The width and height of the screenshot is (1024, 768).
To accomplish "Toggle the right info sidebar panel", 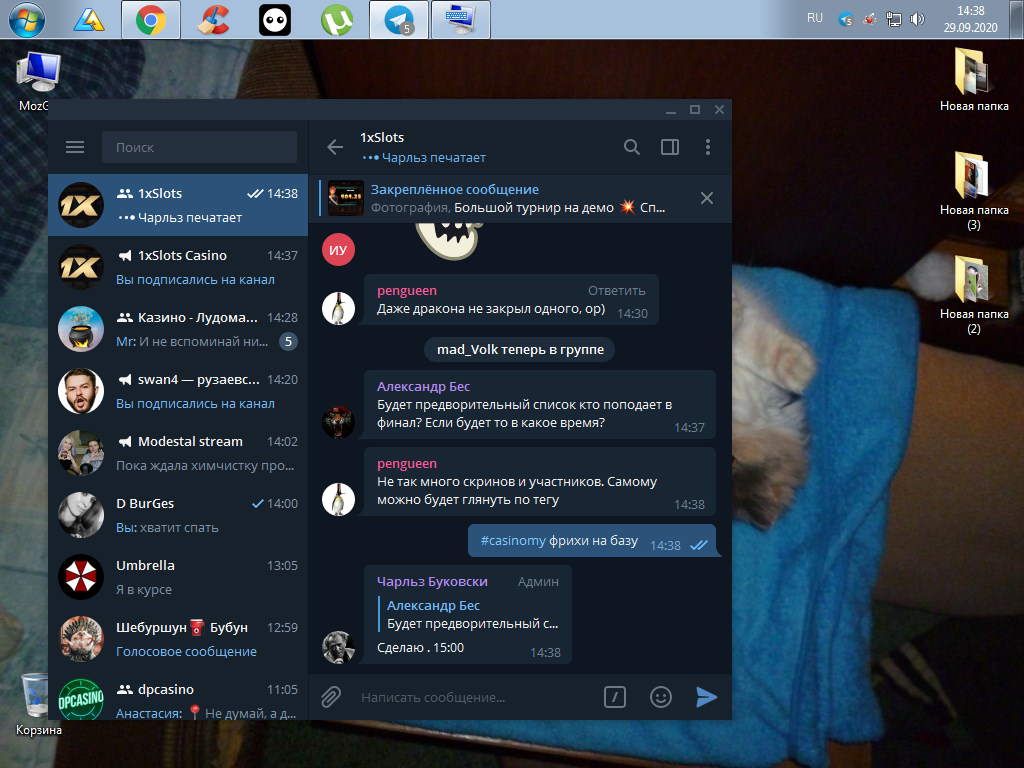I will pyautogui.click(x=670, y=147).
